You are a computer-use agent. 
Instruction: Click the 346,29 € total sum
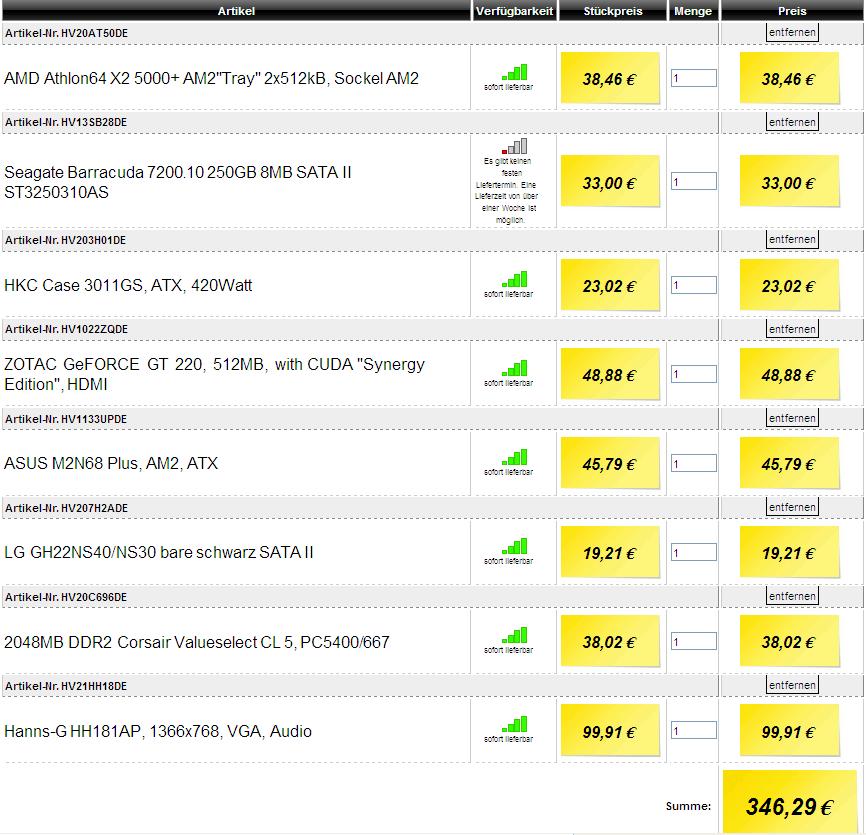(789, 807)
